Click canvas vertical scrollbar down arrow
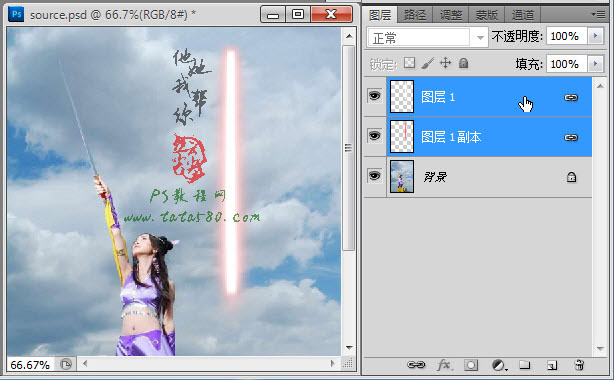The image size is (614, 380). pyautogui.click(x=349, y=347)
